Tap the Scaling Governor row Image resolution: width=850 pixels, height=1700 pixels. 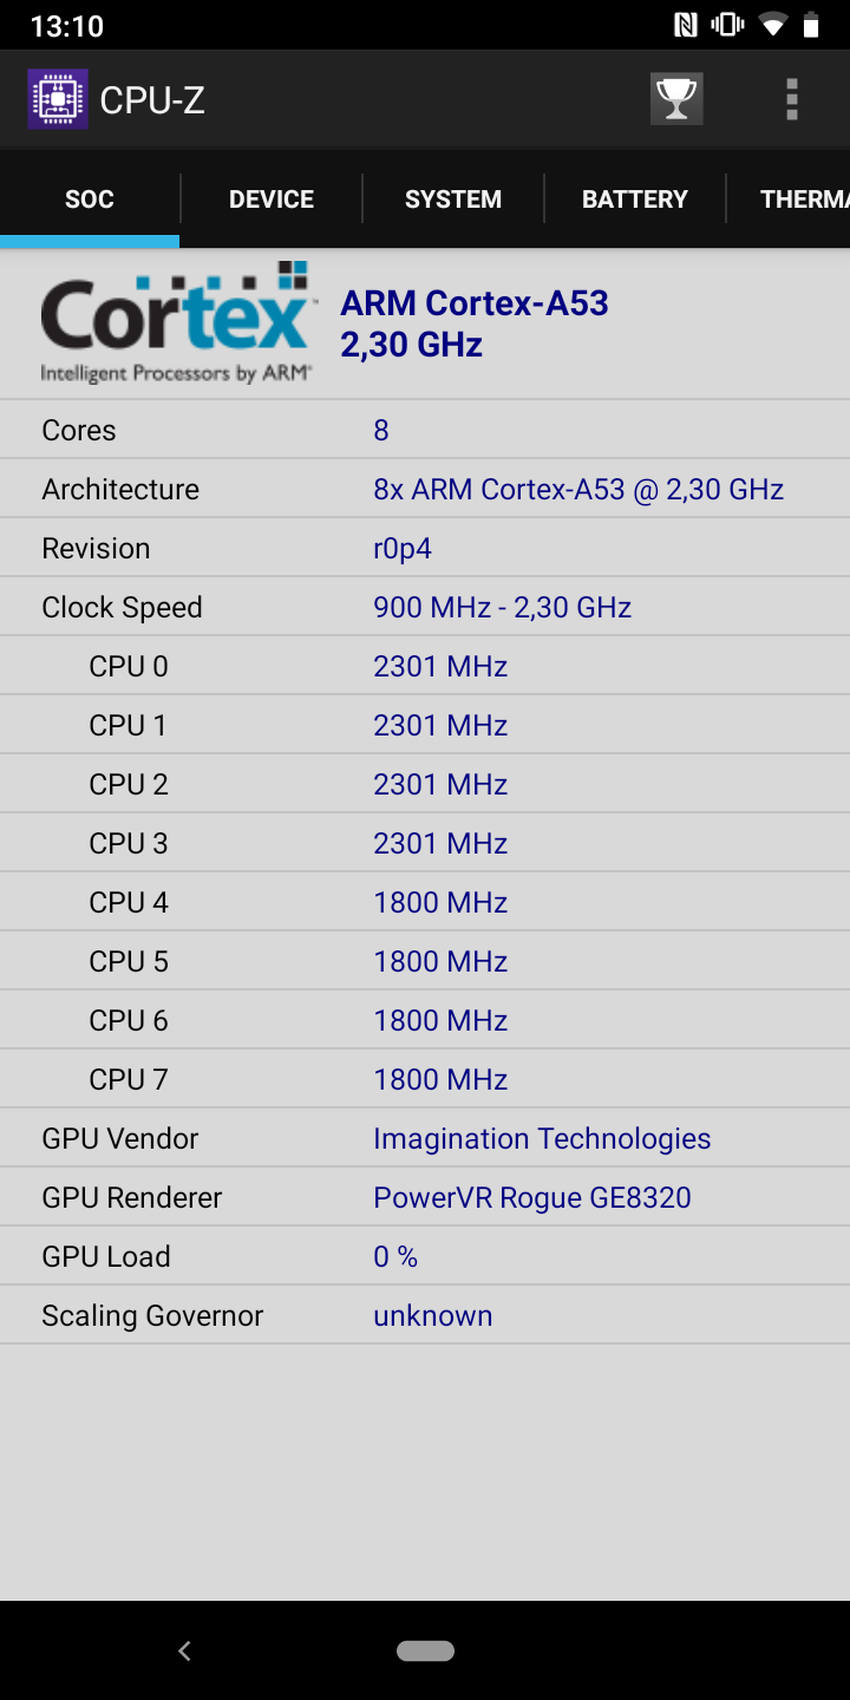[425, 1315]
